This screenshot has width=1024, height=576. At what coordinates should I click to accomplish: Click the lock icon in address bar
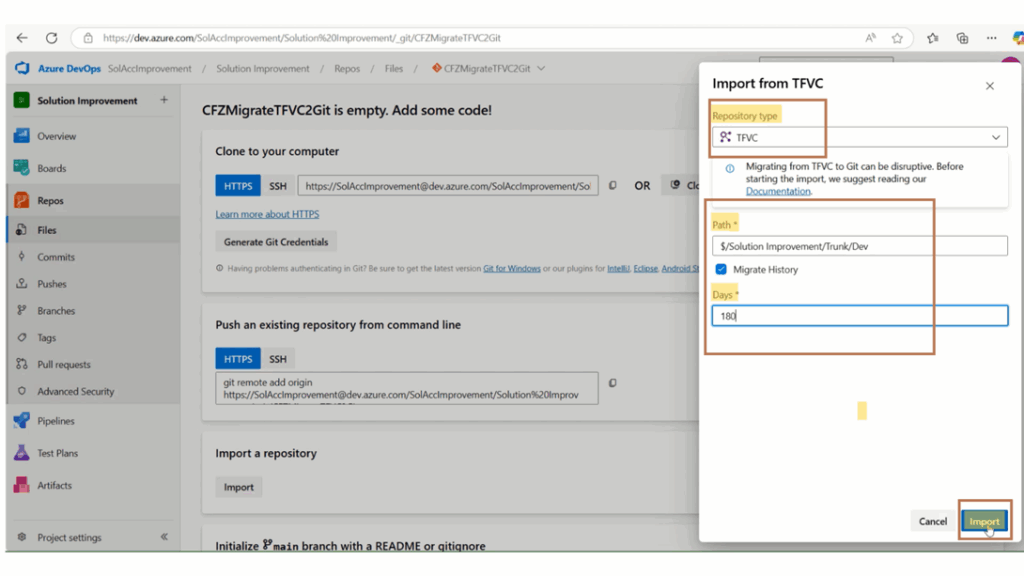point(88,38)
